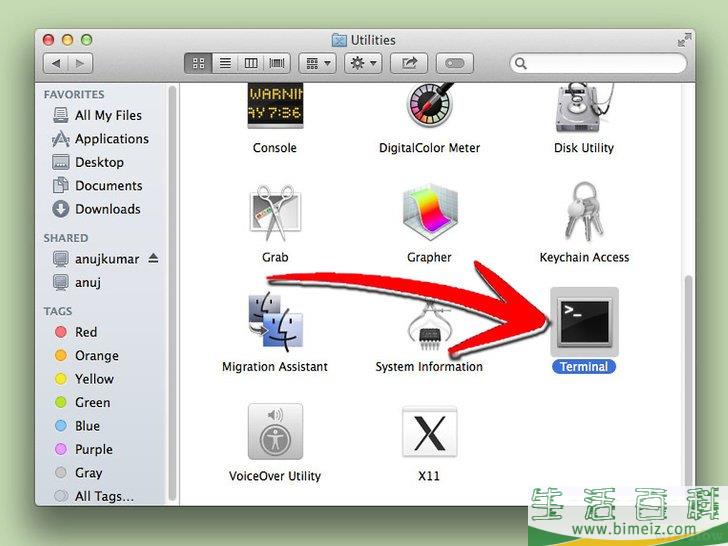Go back with the left arrow button
This screenshot has height=546, width=728.
(x=56, y=63)
